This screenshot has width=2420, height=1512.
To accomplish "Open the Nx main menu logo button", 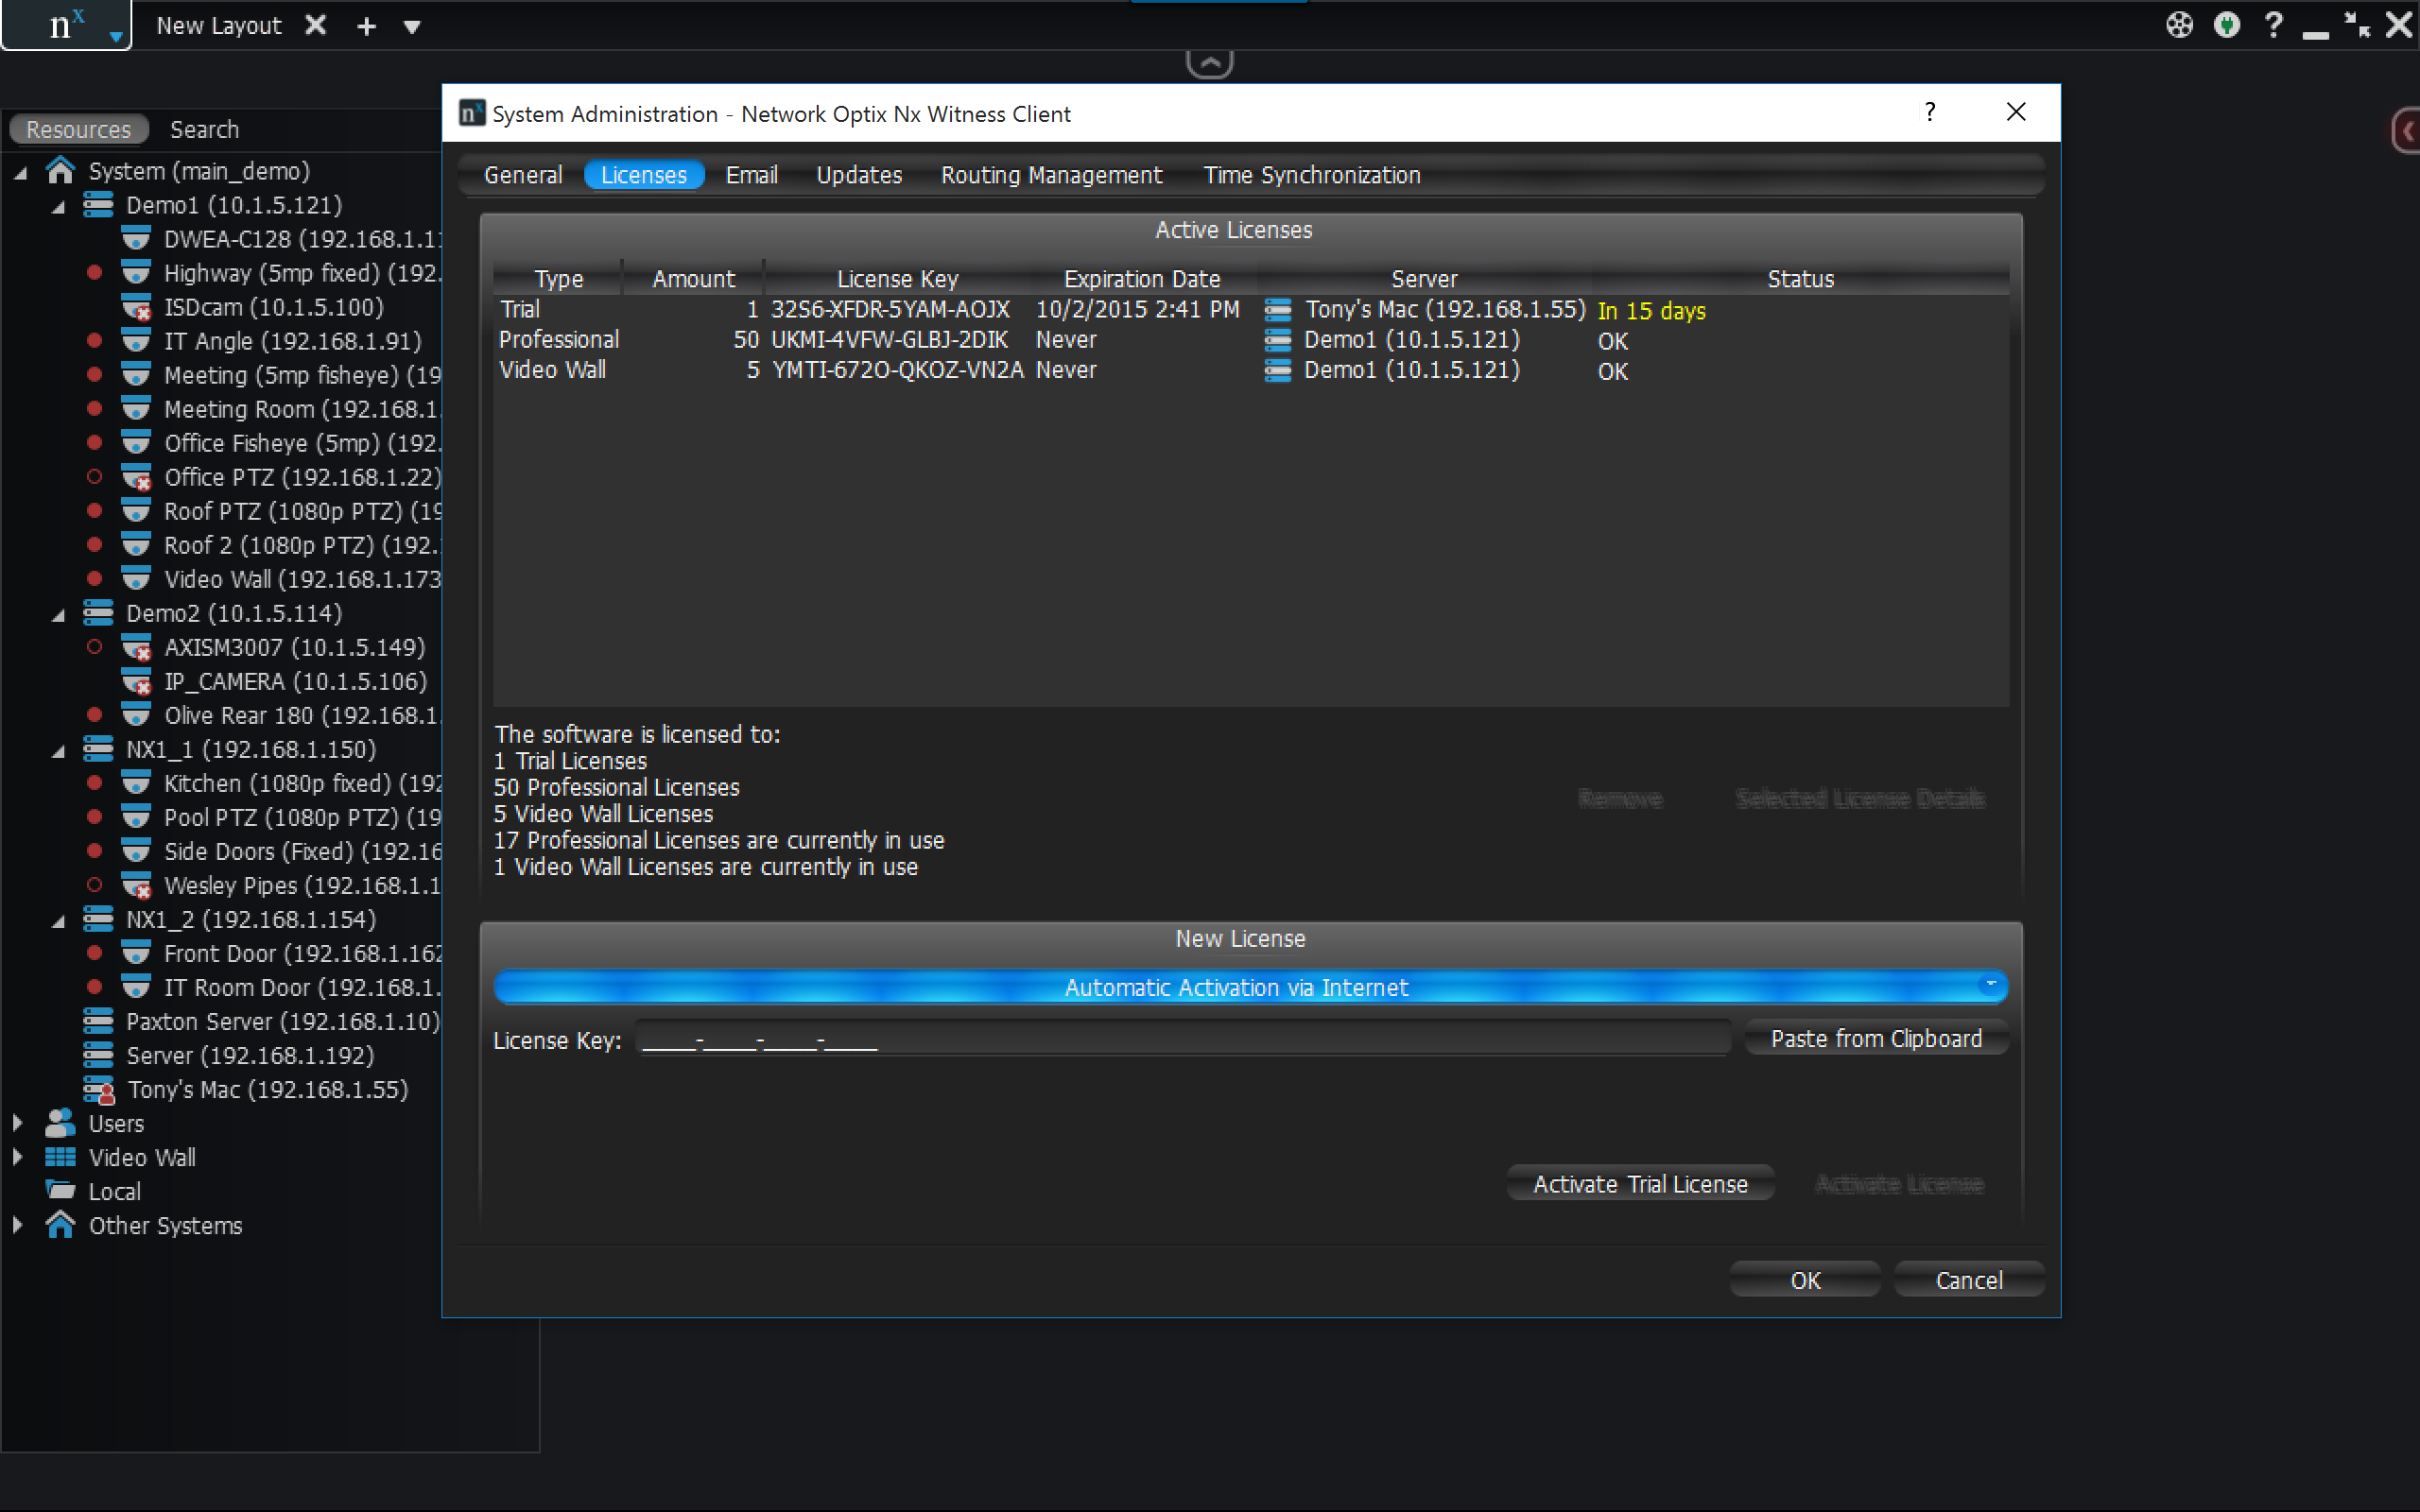I will click(66, 25).
